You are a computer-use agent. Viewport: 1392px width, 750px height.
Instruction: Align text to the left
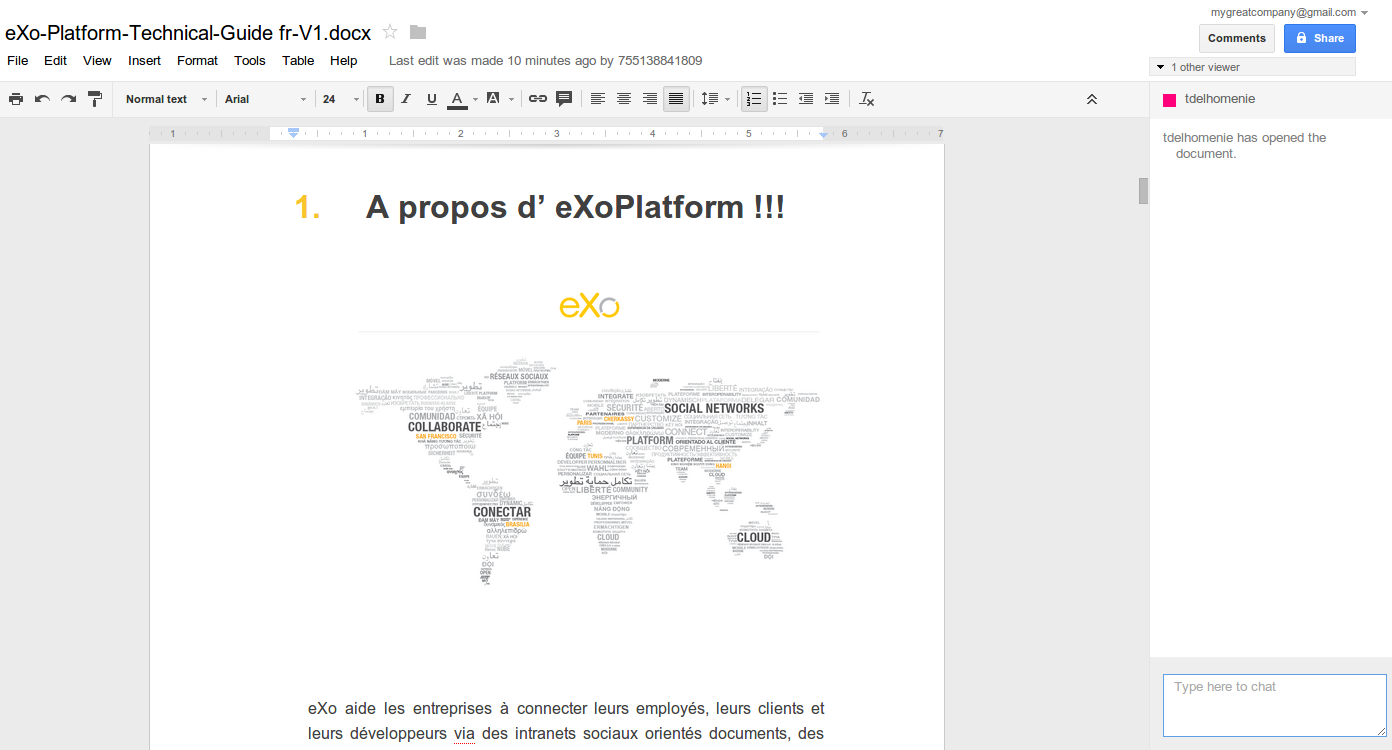598,99
